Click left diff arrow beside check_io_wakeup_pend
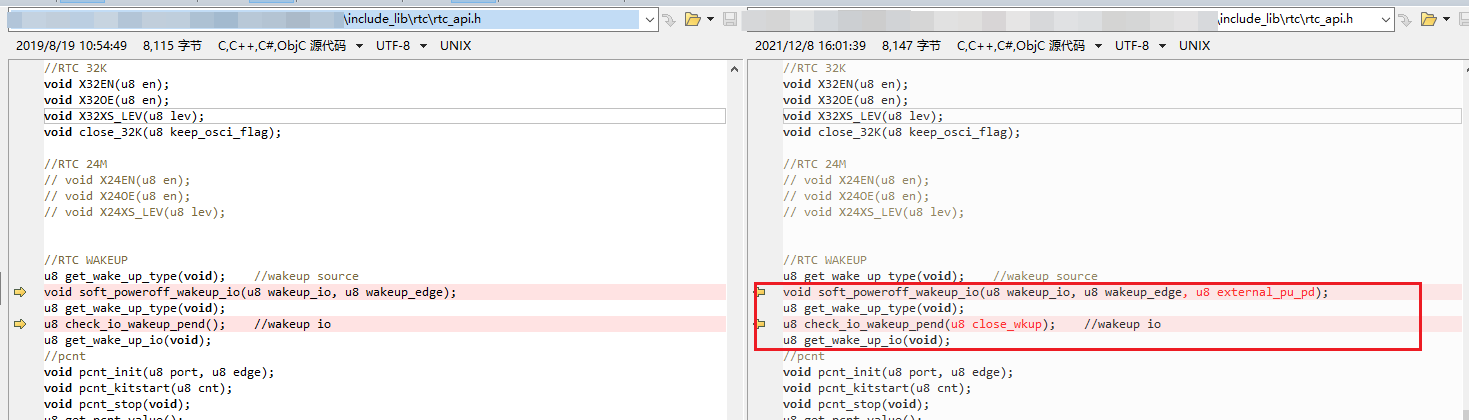Screen dimensions: 1469x420 (x=20, y=324)
